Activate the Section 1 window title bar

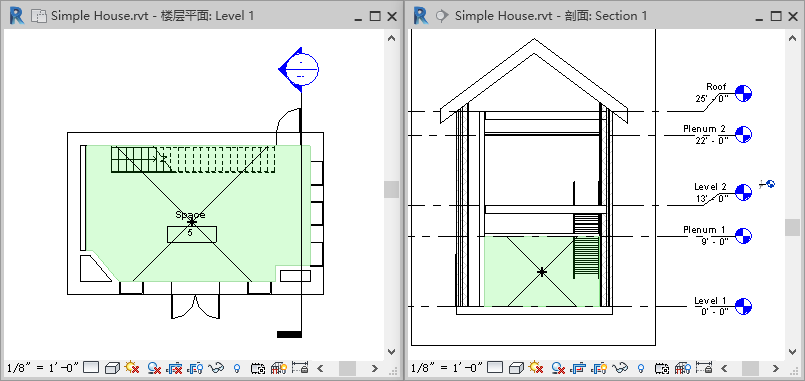pyautogui.click(x=551, y=16)
